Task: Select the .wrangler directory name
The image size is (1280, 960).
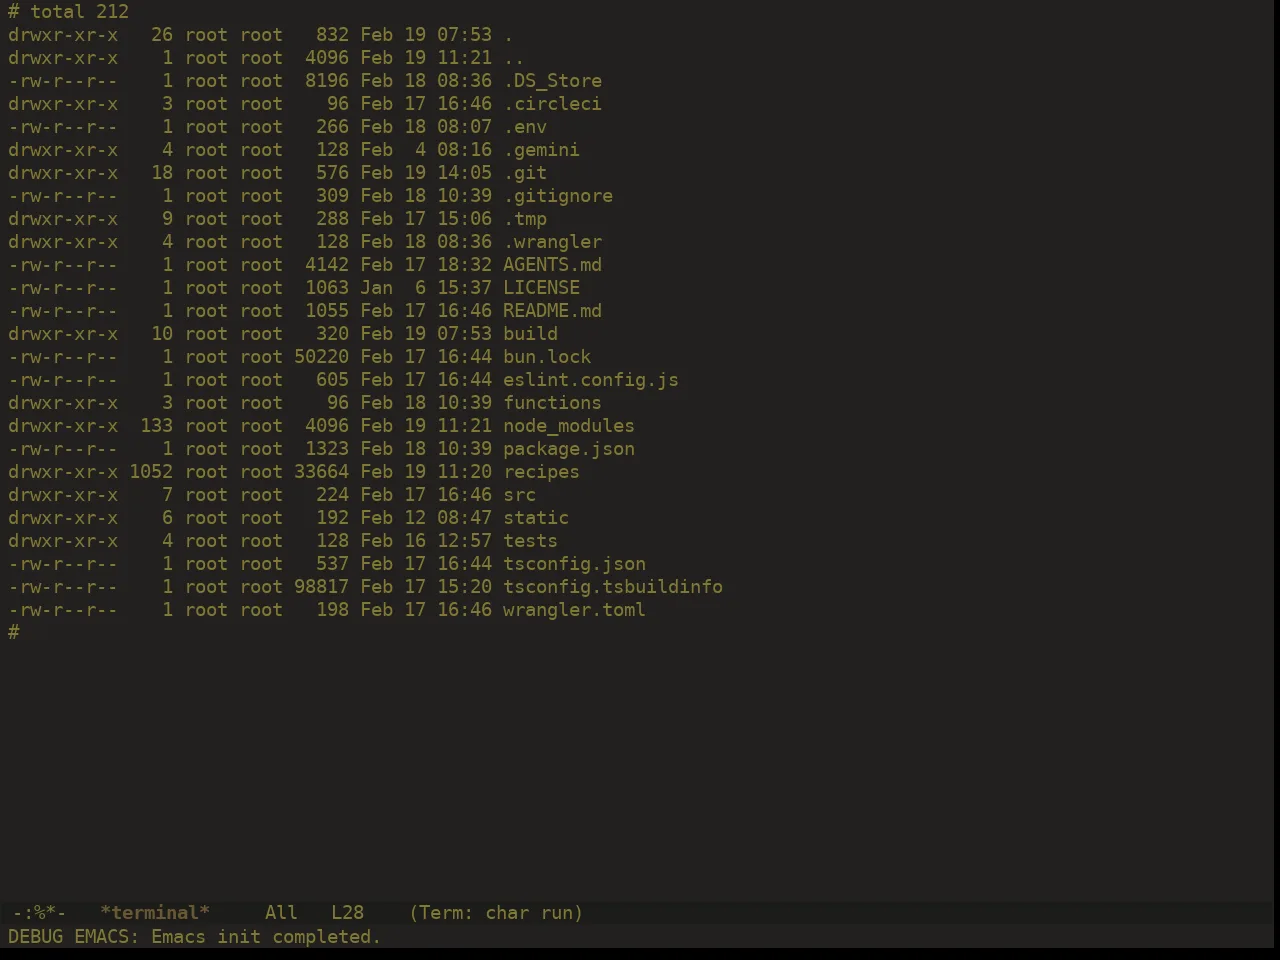Action: pyautogui.click(x=552, y=242)
